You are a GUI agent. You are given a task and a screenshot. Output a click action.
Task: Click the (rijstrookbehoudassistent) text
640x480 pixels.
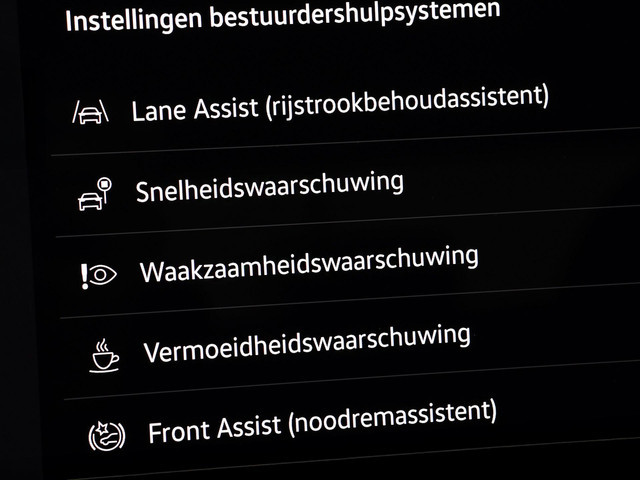pos(407,102)
